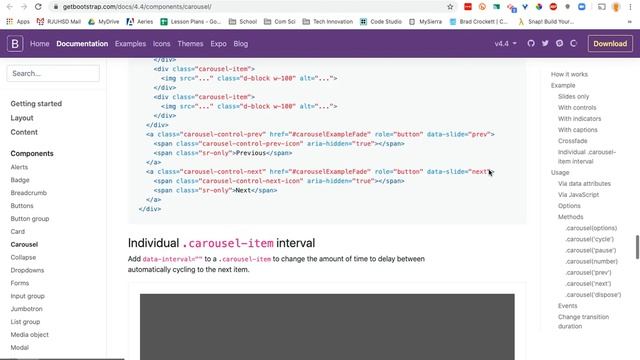Open the Tech Innovation bookmarks folder

tap(328, 22)
